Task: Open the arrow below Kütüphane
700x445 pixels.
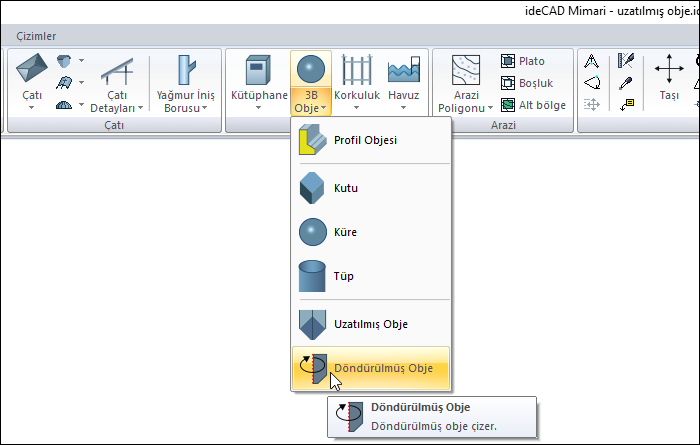Action: tap(258, 108)
